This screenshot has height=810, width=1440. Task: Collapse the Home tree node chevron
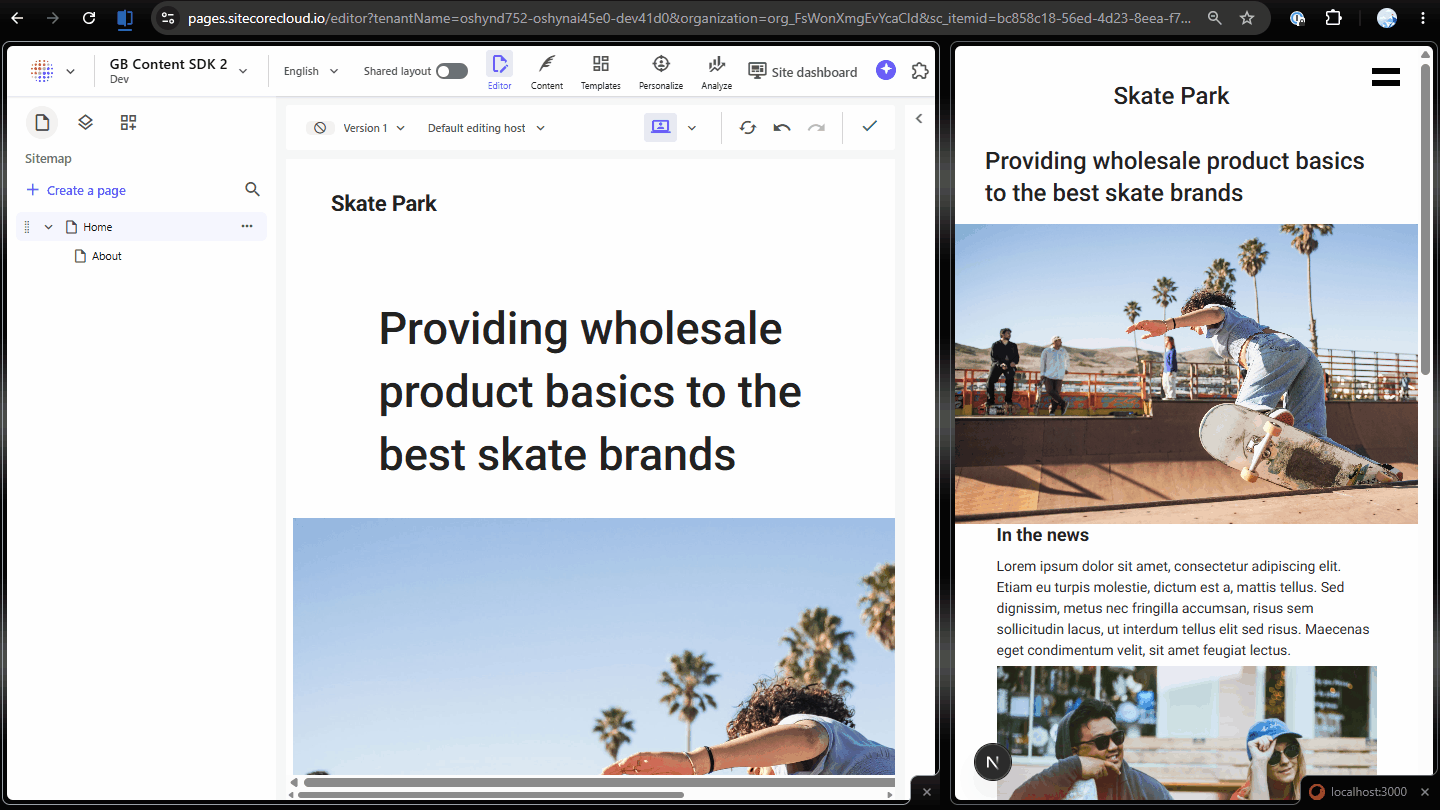[x=48, y=227]
